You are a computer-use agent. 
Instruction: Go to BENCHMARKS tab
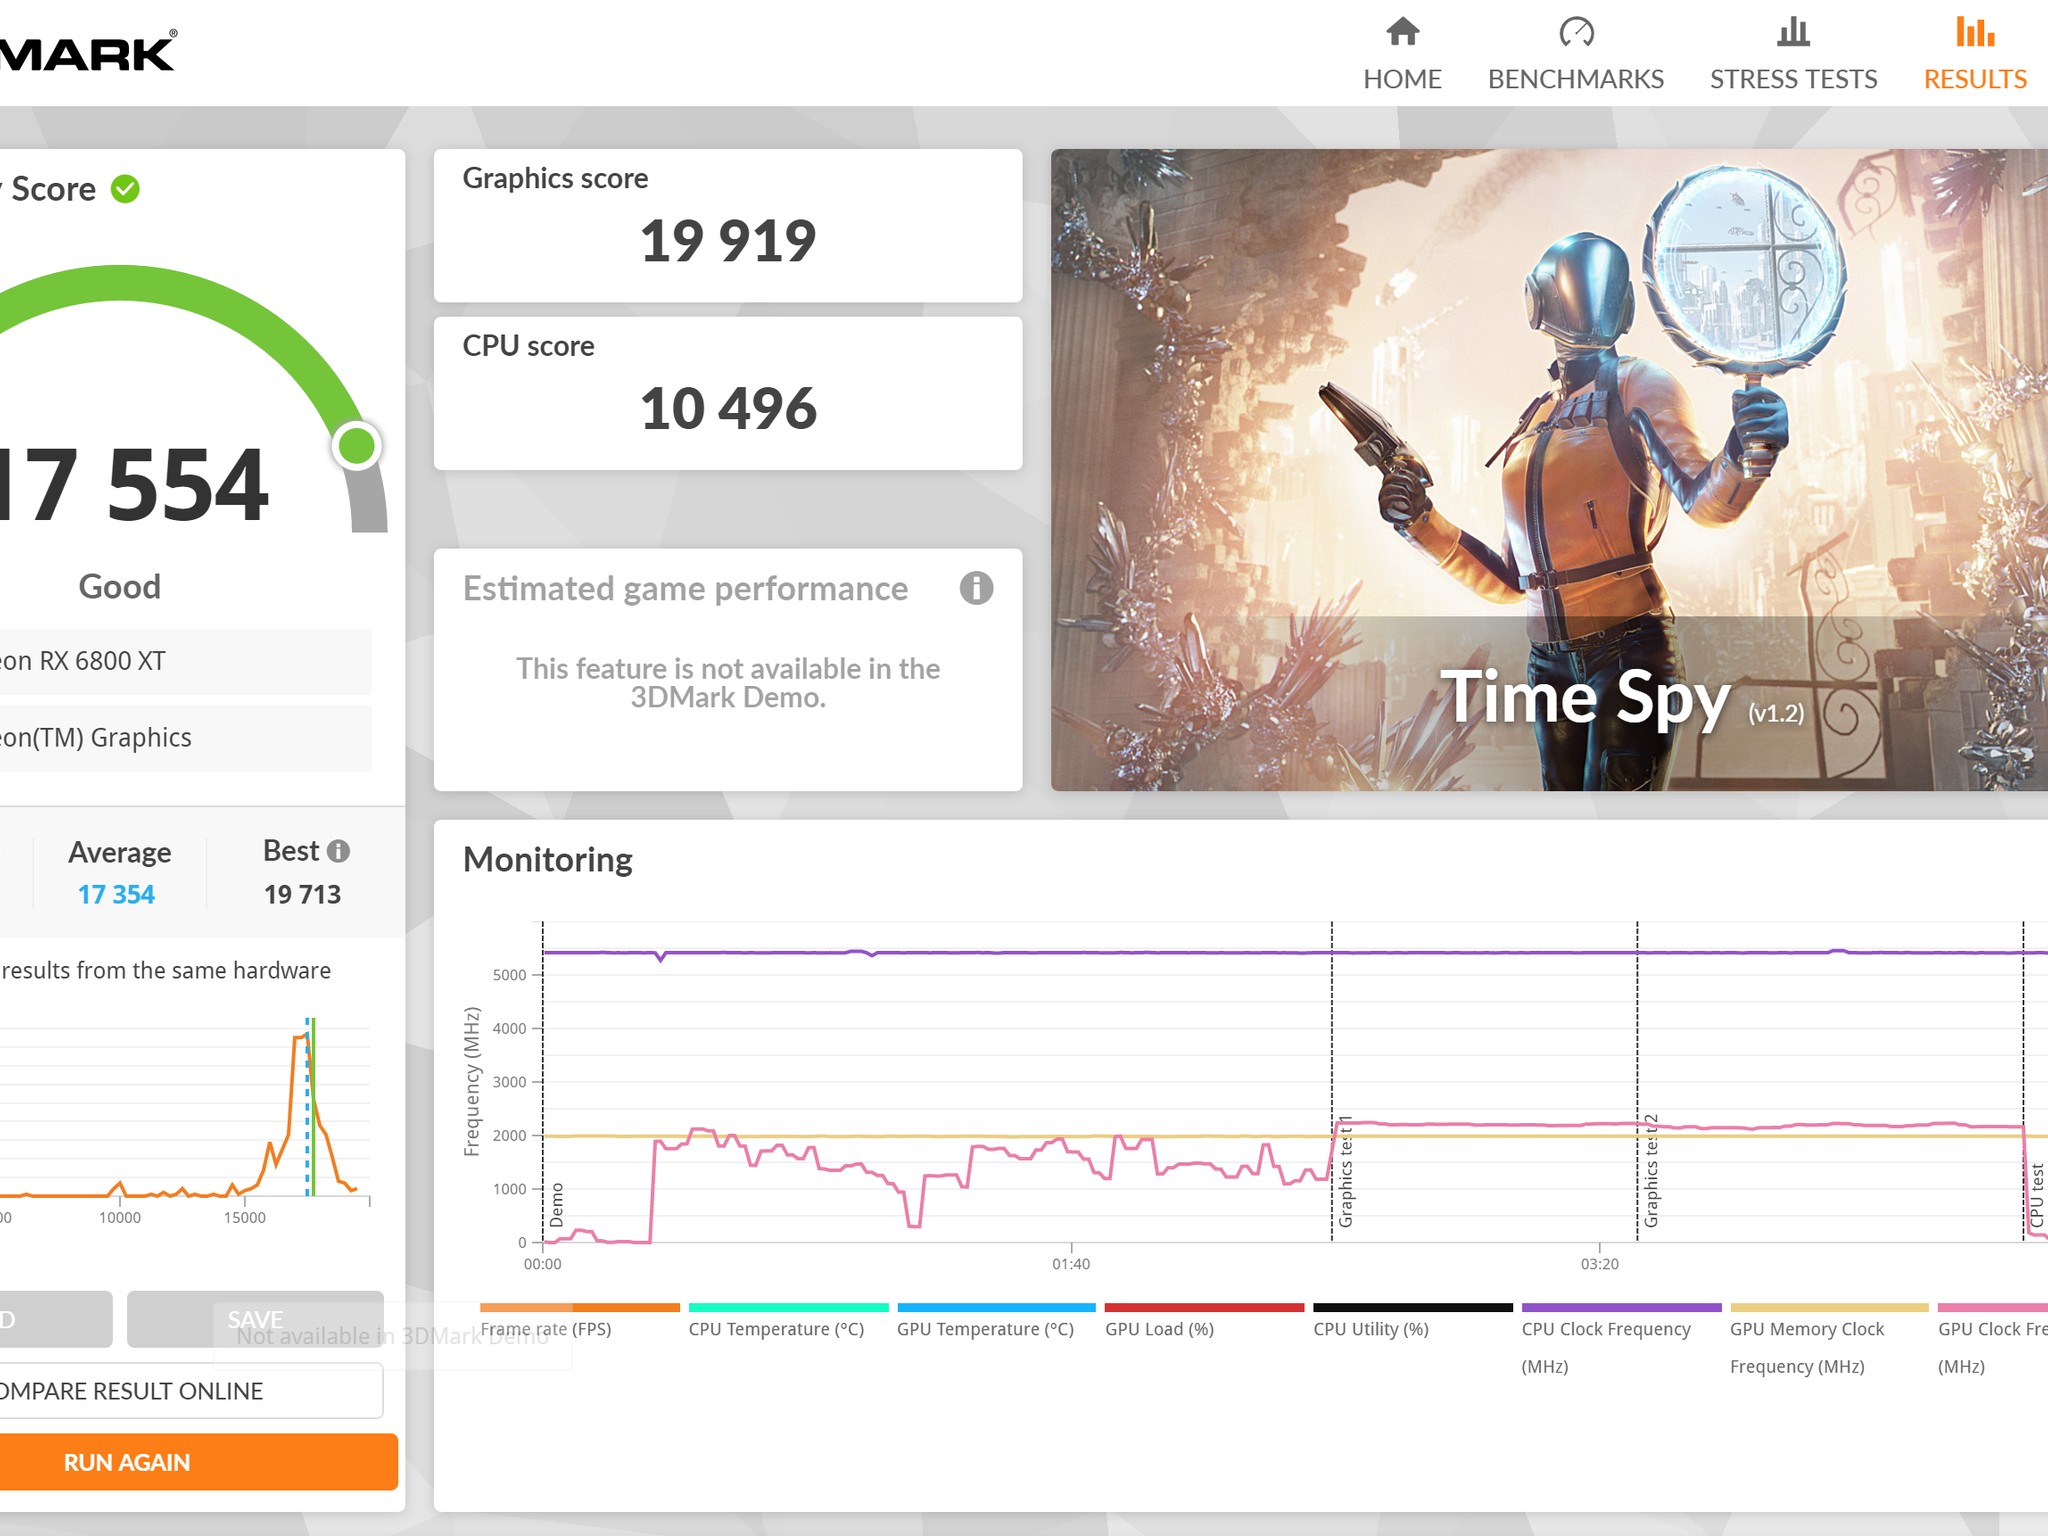tap(1576, 79)
